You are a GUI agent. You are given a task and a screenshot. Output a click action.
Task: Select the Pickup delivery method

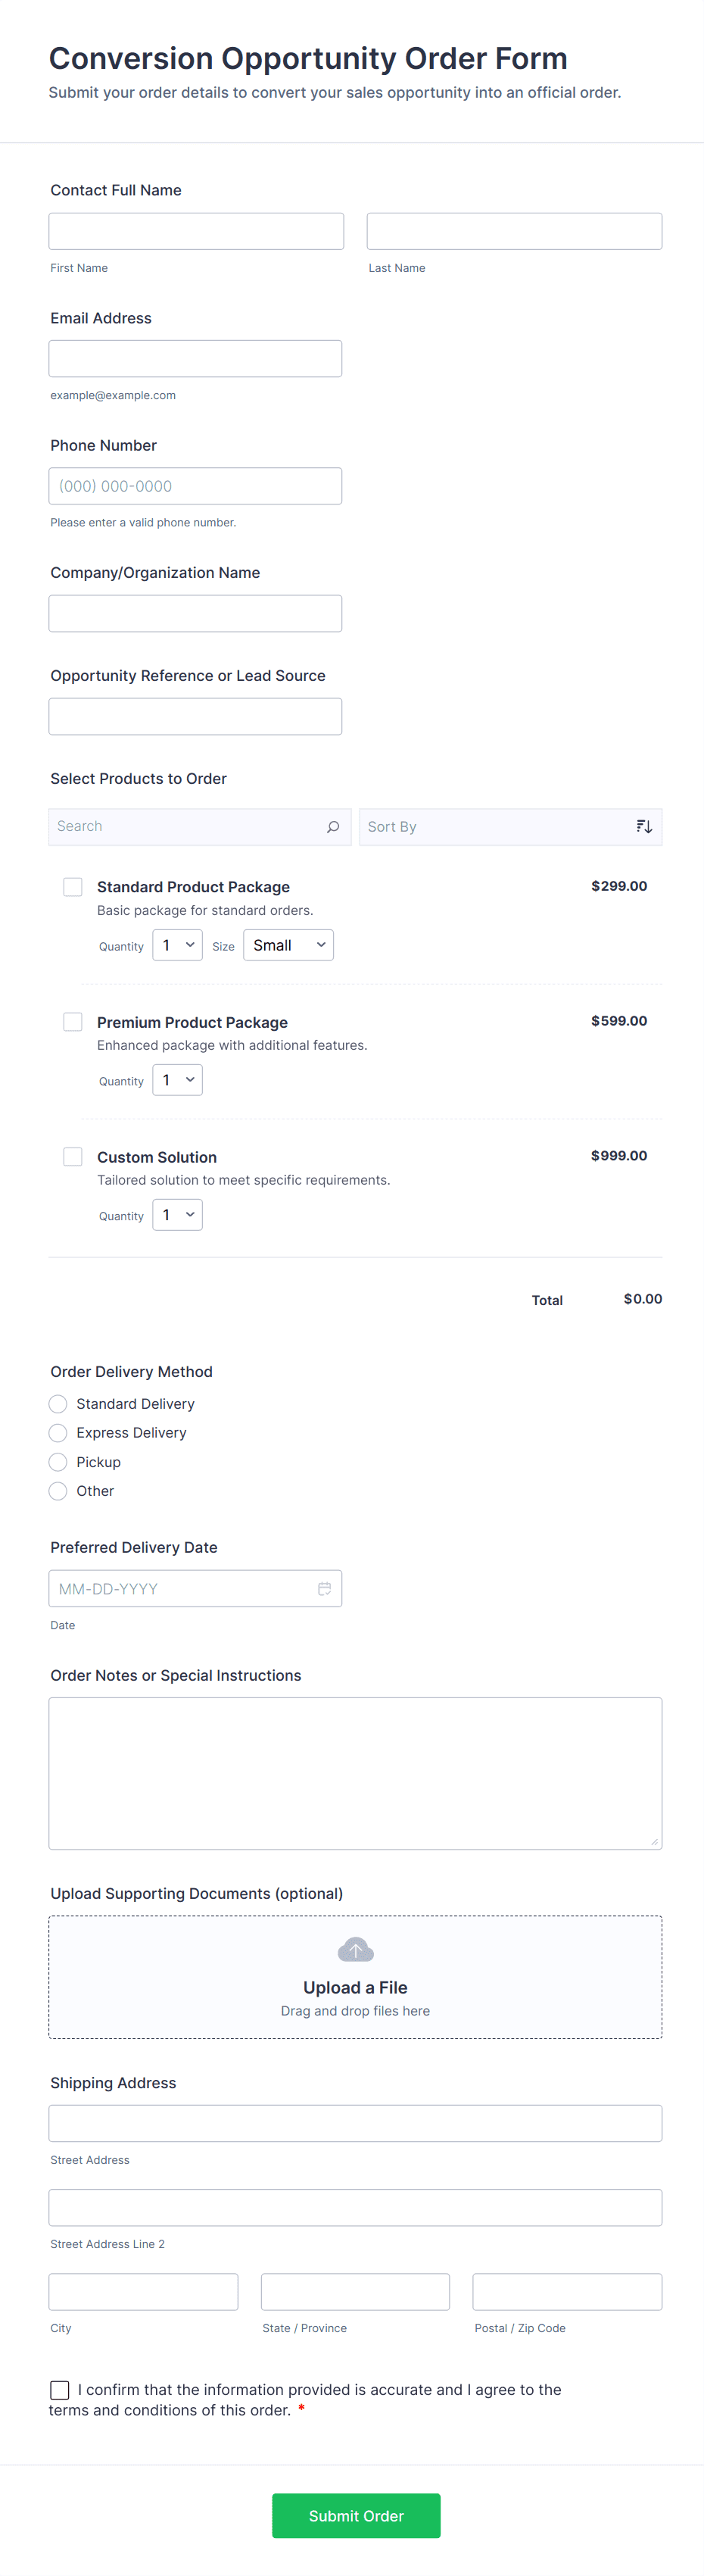[x=58, y=1462]
